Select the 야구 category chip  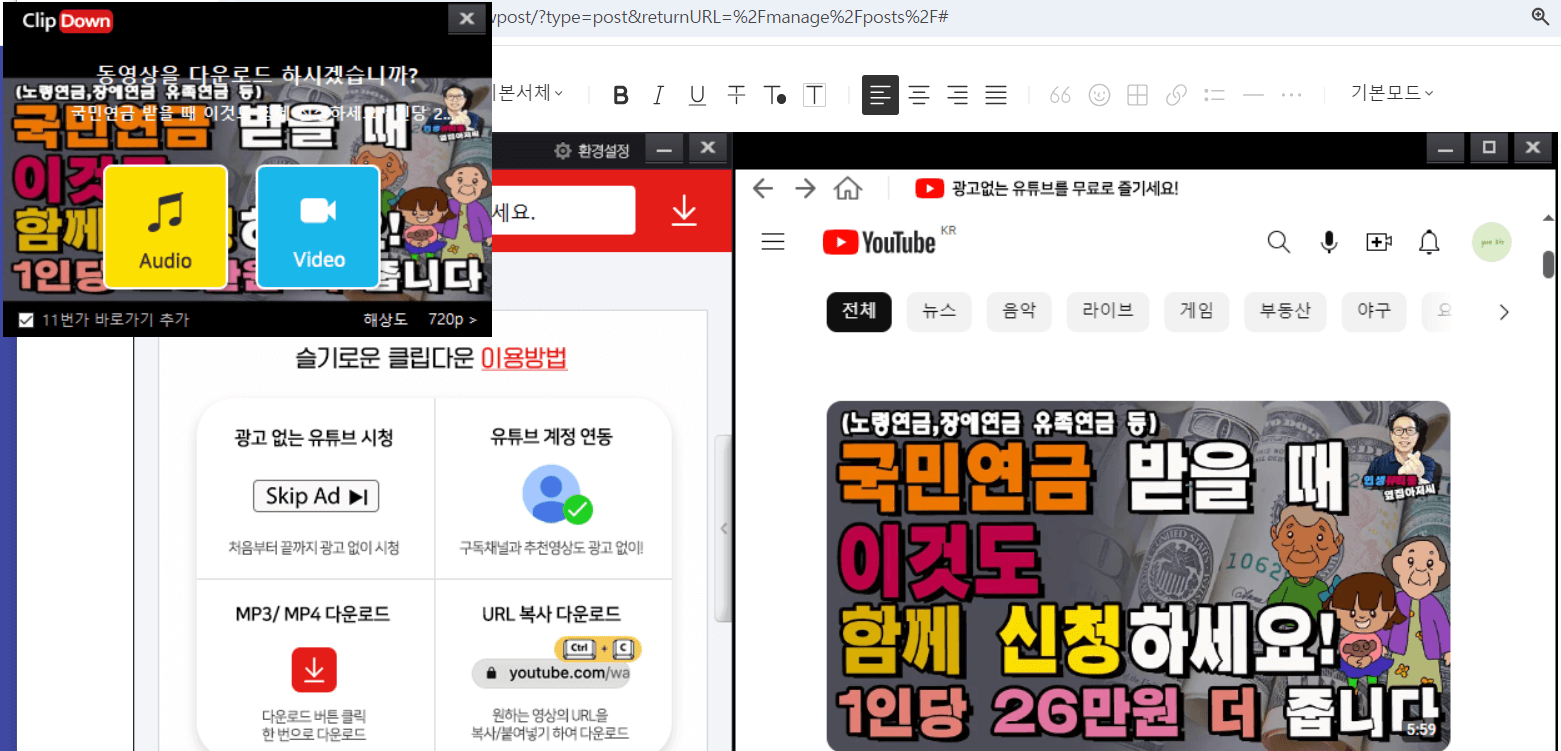tap(1374, 311)
